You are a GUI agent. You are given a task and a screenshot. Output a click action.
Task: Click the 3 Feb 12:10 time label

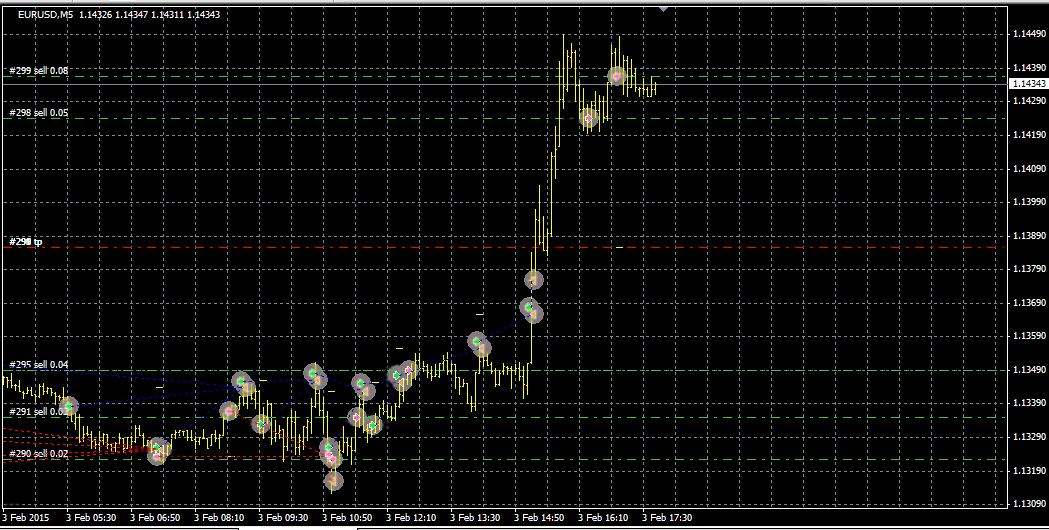click(x=411, y=517)
